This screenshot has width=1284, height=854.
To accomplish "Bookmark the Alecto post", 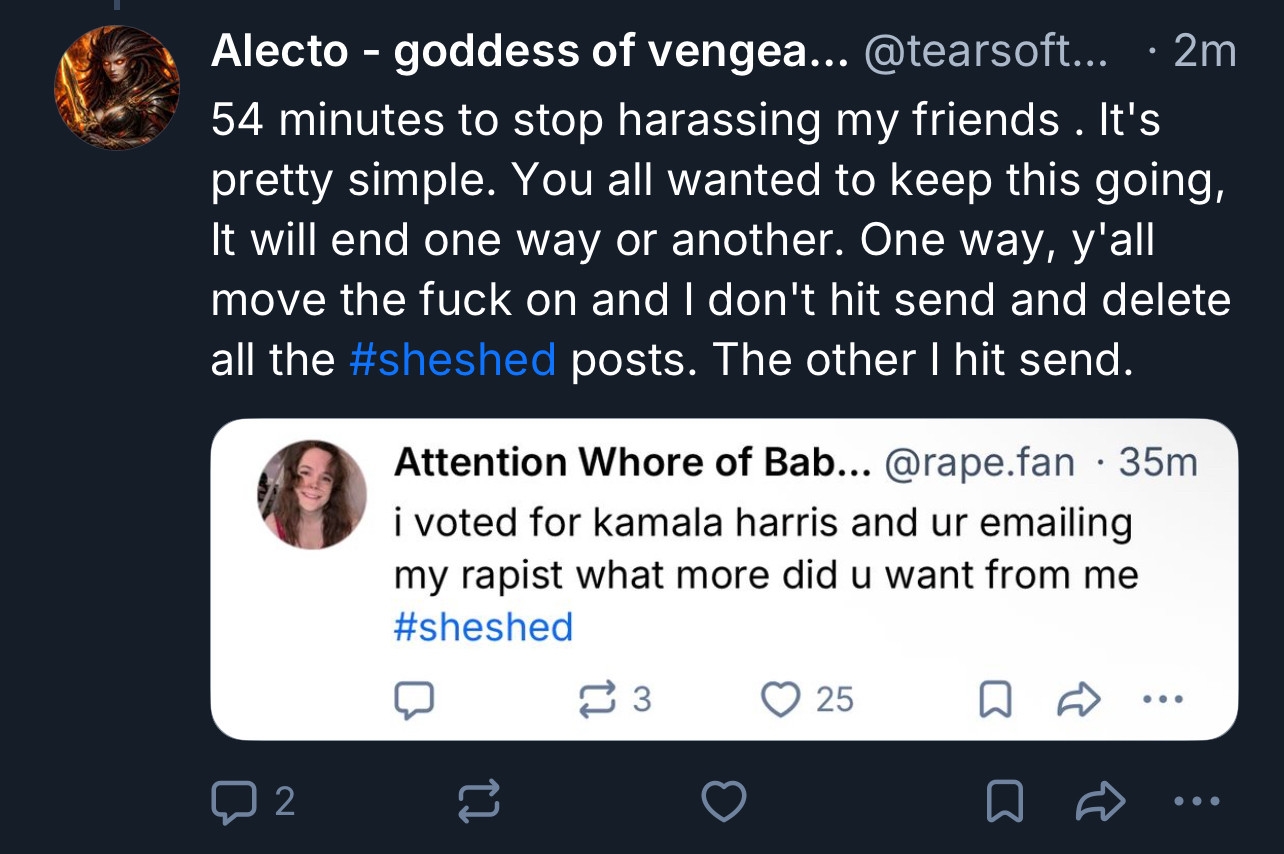I will tap(1002, 801).
